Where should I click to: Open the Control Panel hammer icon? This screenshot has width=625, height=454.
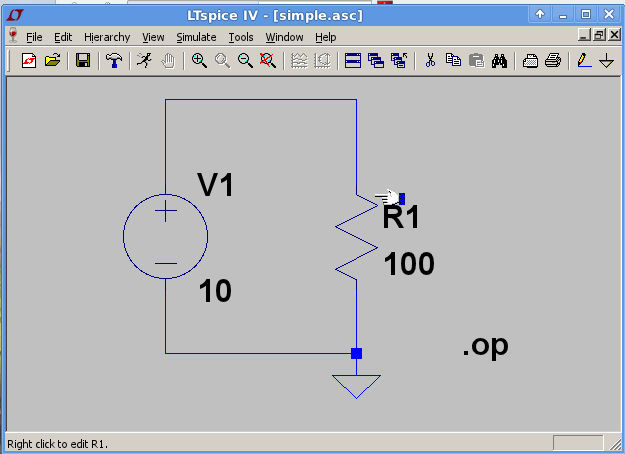click(x=114, y=61)
